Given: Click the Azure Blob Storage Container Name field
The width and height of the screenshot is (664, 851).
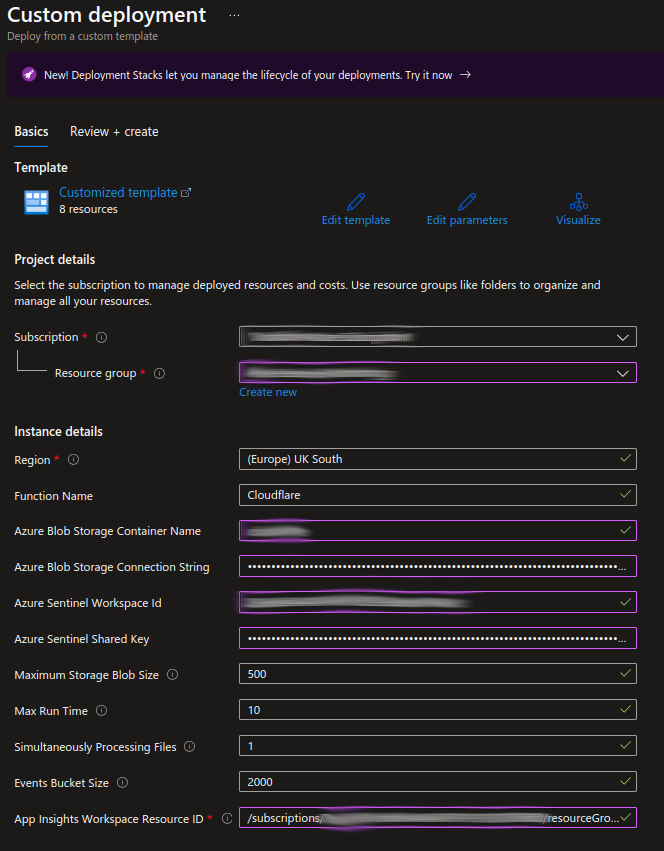Looking at the screenshot, I should (438, 531).
